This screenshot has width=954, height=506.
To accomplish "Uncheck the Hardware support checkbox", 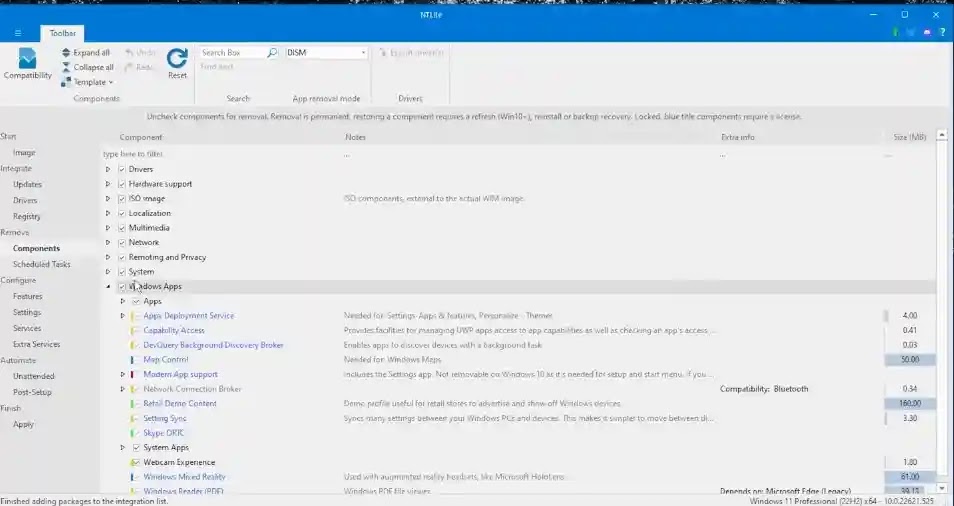I will 122,184.
